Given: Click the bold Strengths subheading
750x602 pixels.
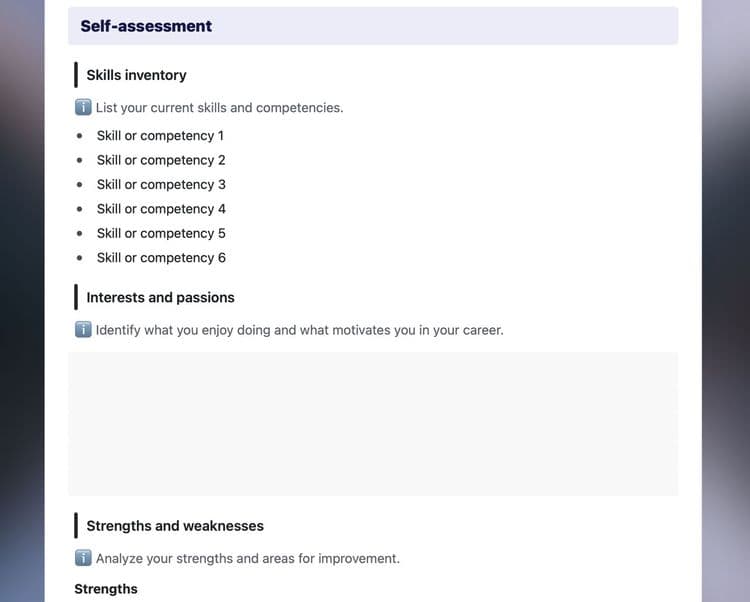Looking at the screenshot, I should tap(106, 589).
